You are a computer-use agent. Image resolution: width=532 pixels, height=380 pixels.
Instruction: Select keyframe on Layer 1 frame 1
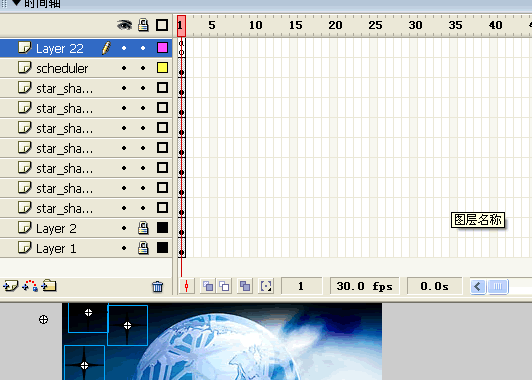click(182, 248)
